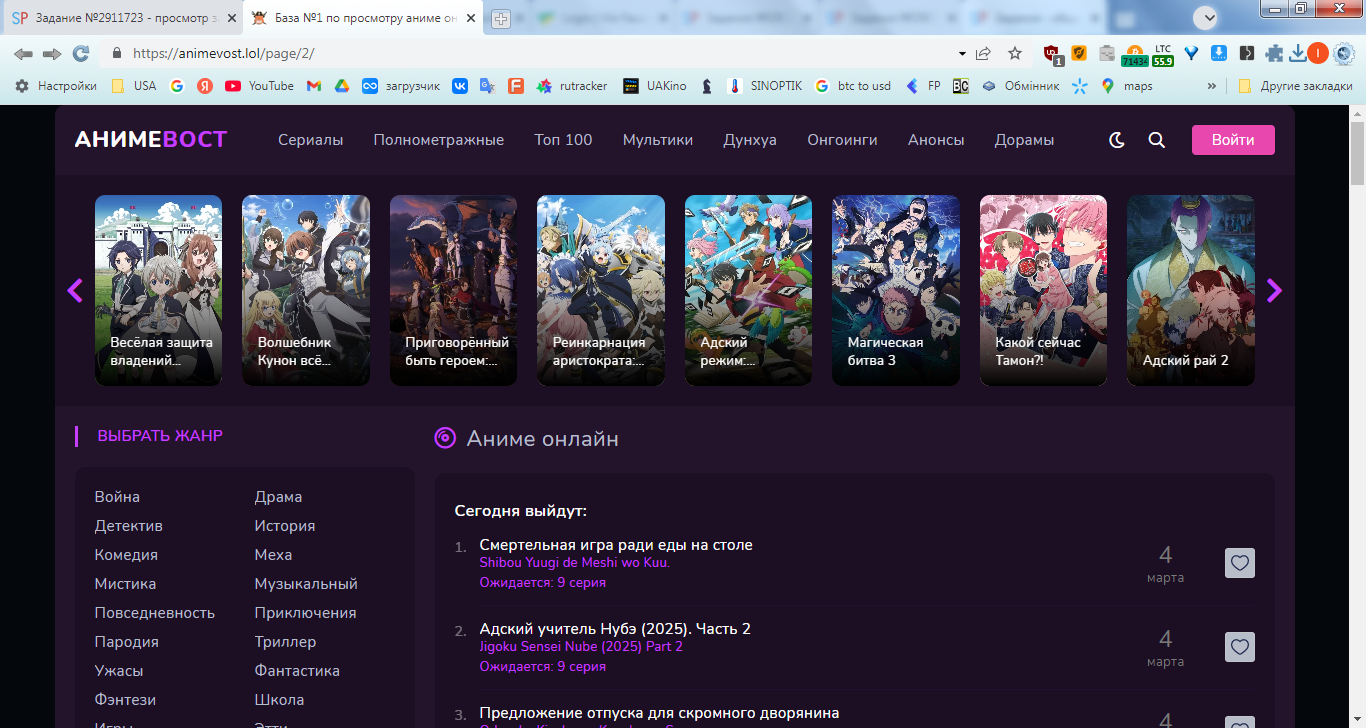Open the VK bookmark icon
Viewport: 1366px width, 728px height.
pos(460,86)
